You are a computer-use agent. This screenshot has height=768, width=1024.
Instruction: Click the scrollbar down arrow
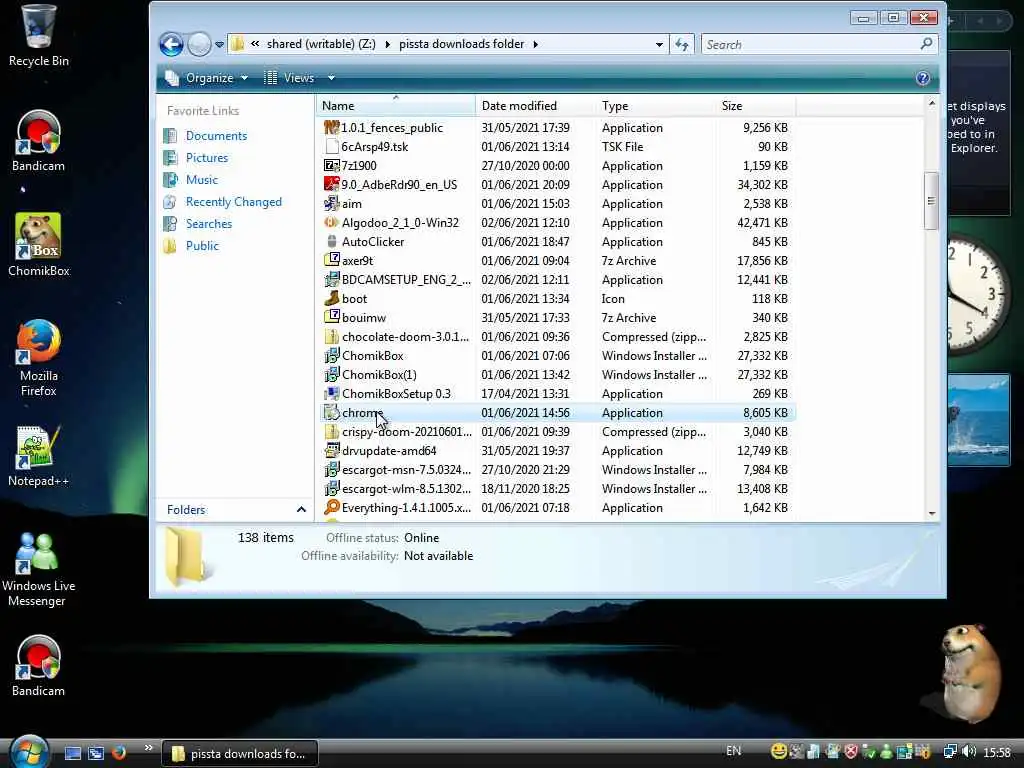(x=932, y=513)
